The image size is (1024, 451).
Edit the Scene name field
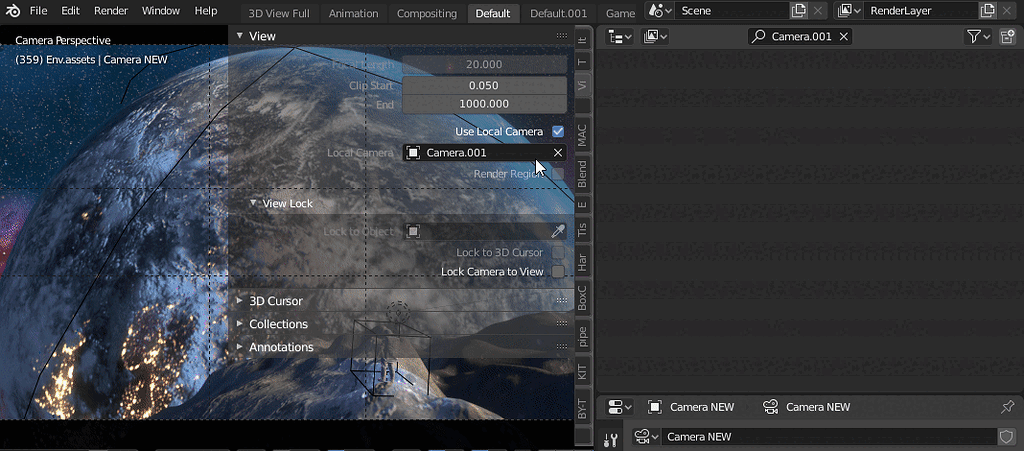click(x=731, y=11)
